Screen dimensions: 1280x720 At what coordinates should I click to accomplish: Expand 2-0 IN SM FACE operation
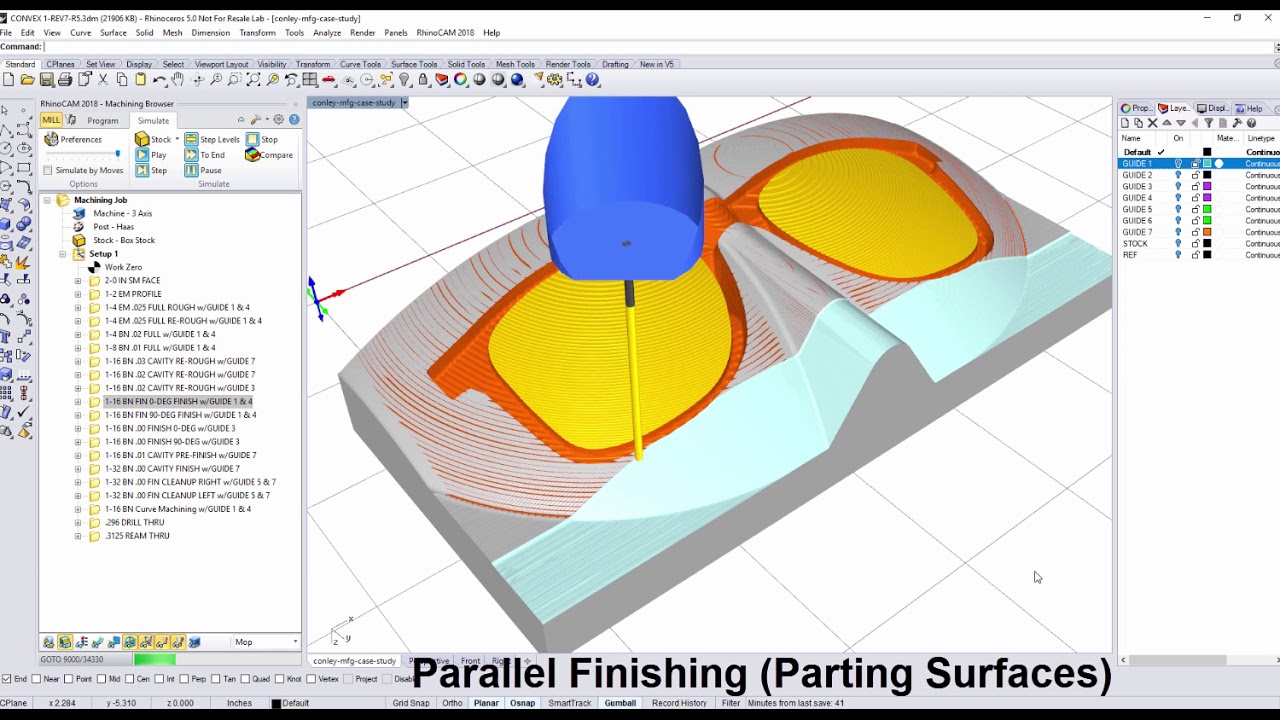(x=78, y=281)
